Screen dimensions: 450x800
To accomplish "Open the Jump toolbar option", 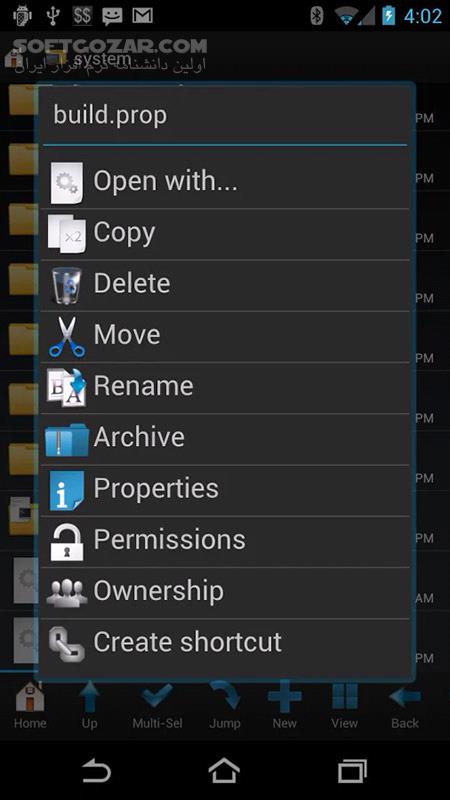I will click(x=225, y=707).
